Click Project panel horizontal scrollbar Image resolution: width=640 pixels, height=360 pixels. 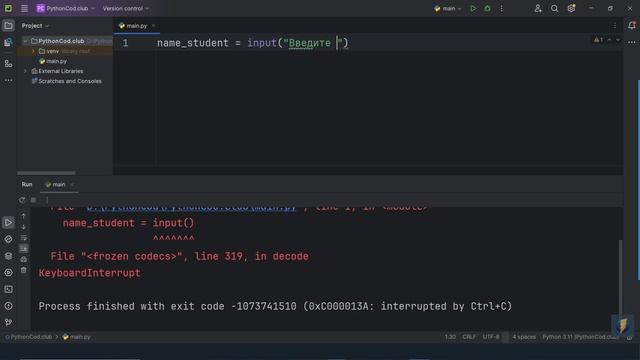click(x=46, y=173)
